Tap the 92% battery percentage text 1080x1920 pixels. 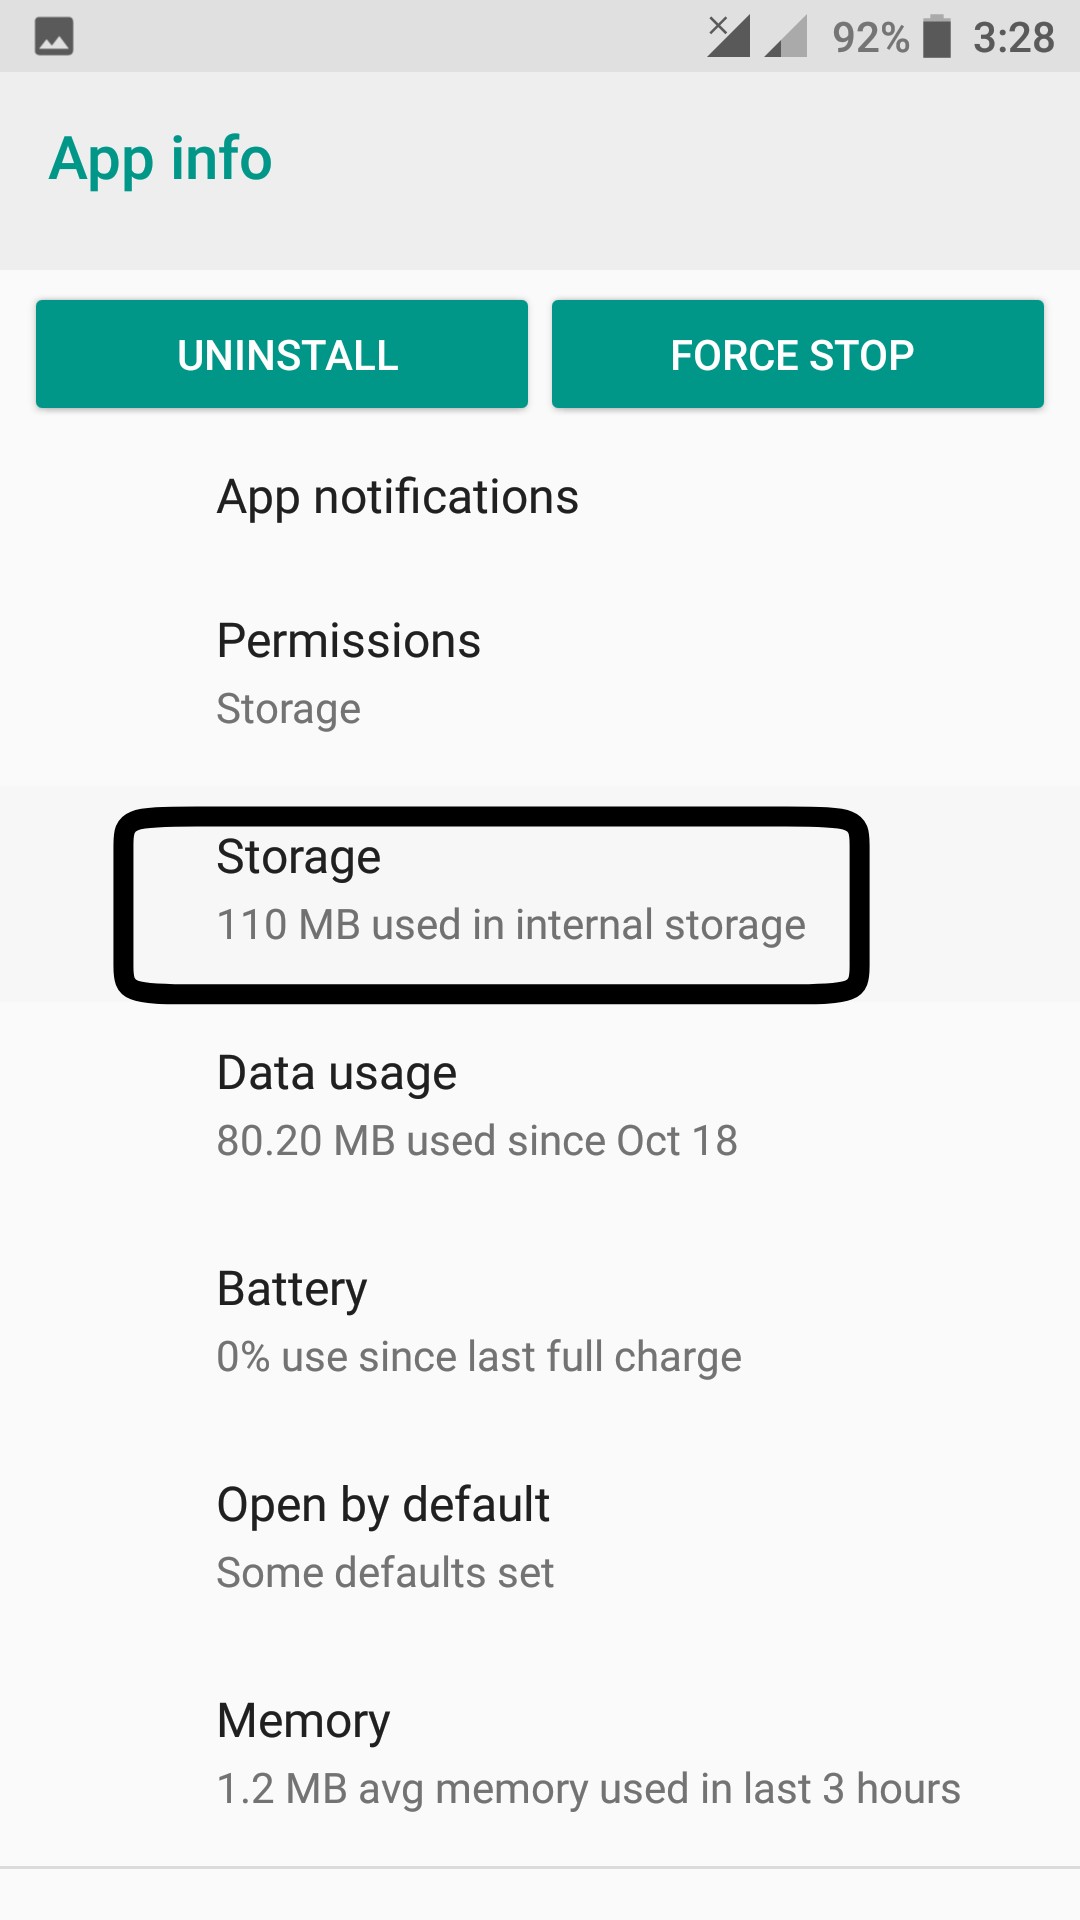870,38
